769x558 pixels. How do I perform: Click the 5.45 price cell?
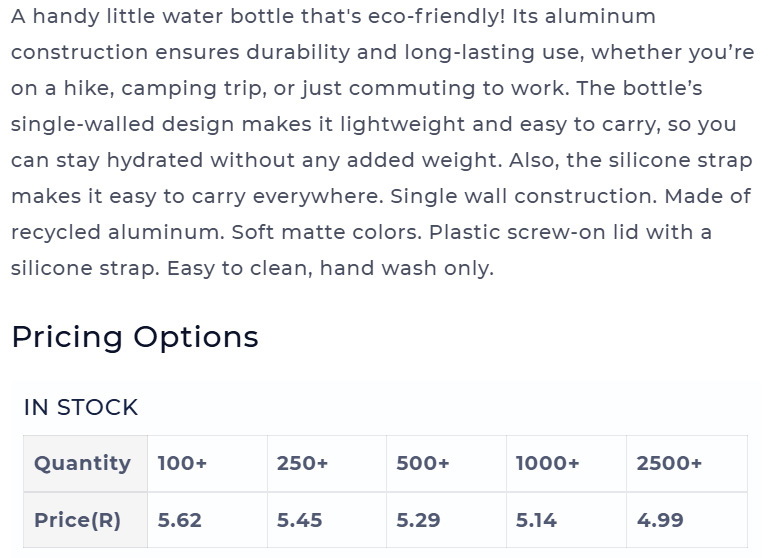coord(327,520)
